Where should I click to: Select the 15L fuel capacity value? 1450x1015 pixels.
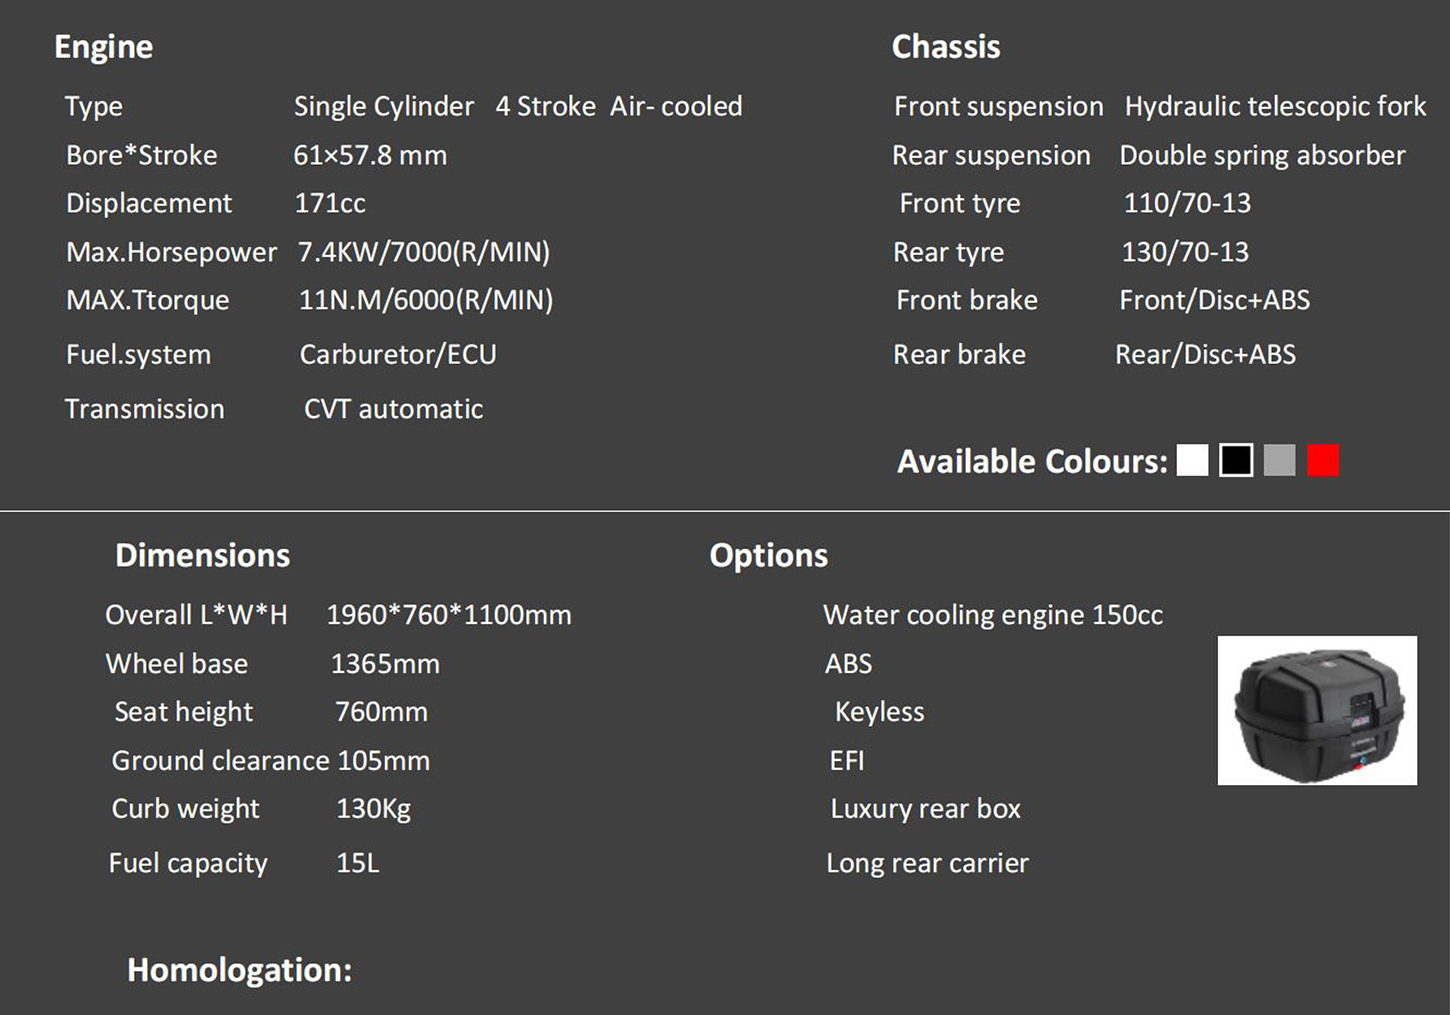coord(358,863)
